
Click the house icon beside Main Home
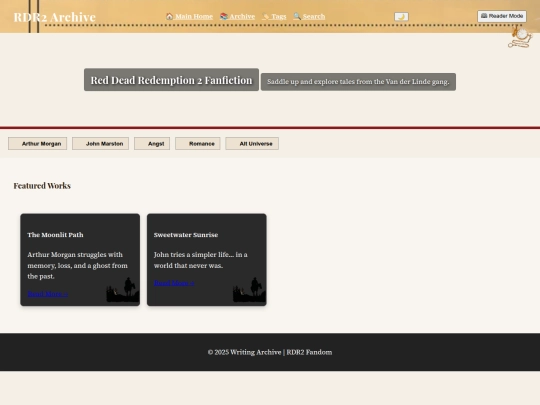coord(169,16)
